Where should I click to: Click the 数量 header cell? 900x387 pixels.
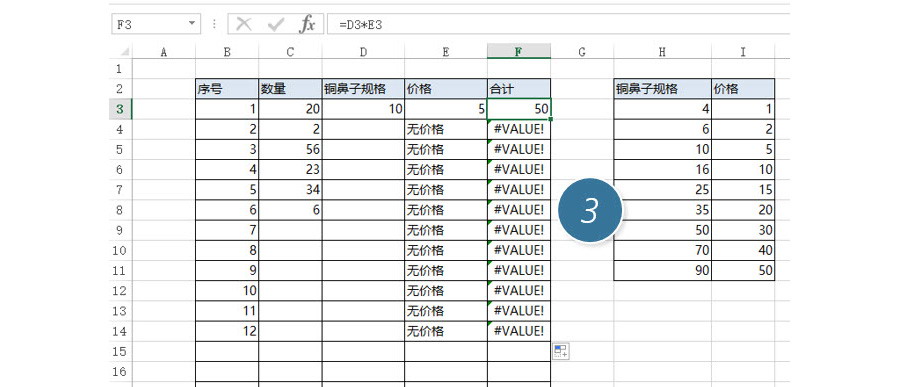[290, 89]
